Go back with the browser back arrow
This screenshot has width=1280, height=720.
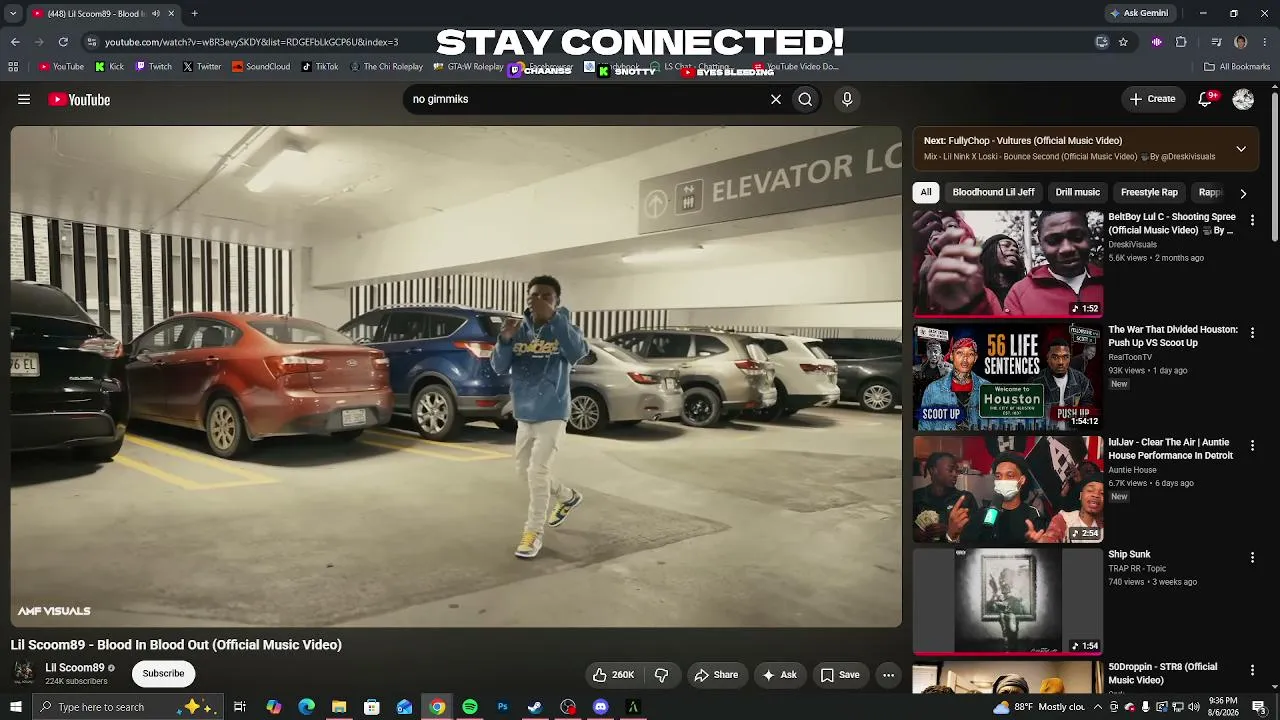(15, 42)
